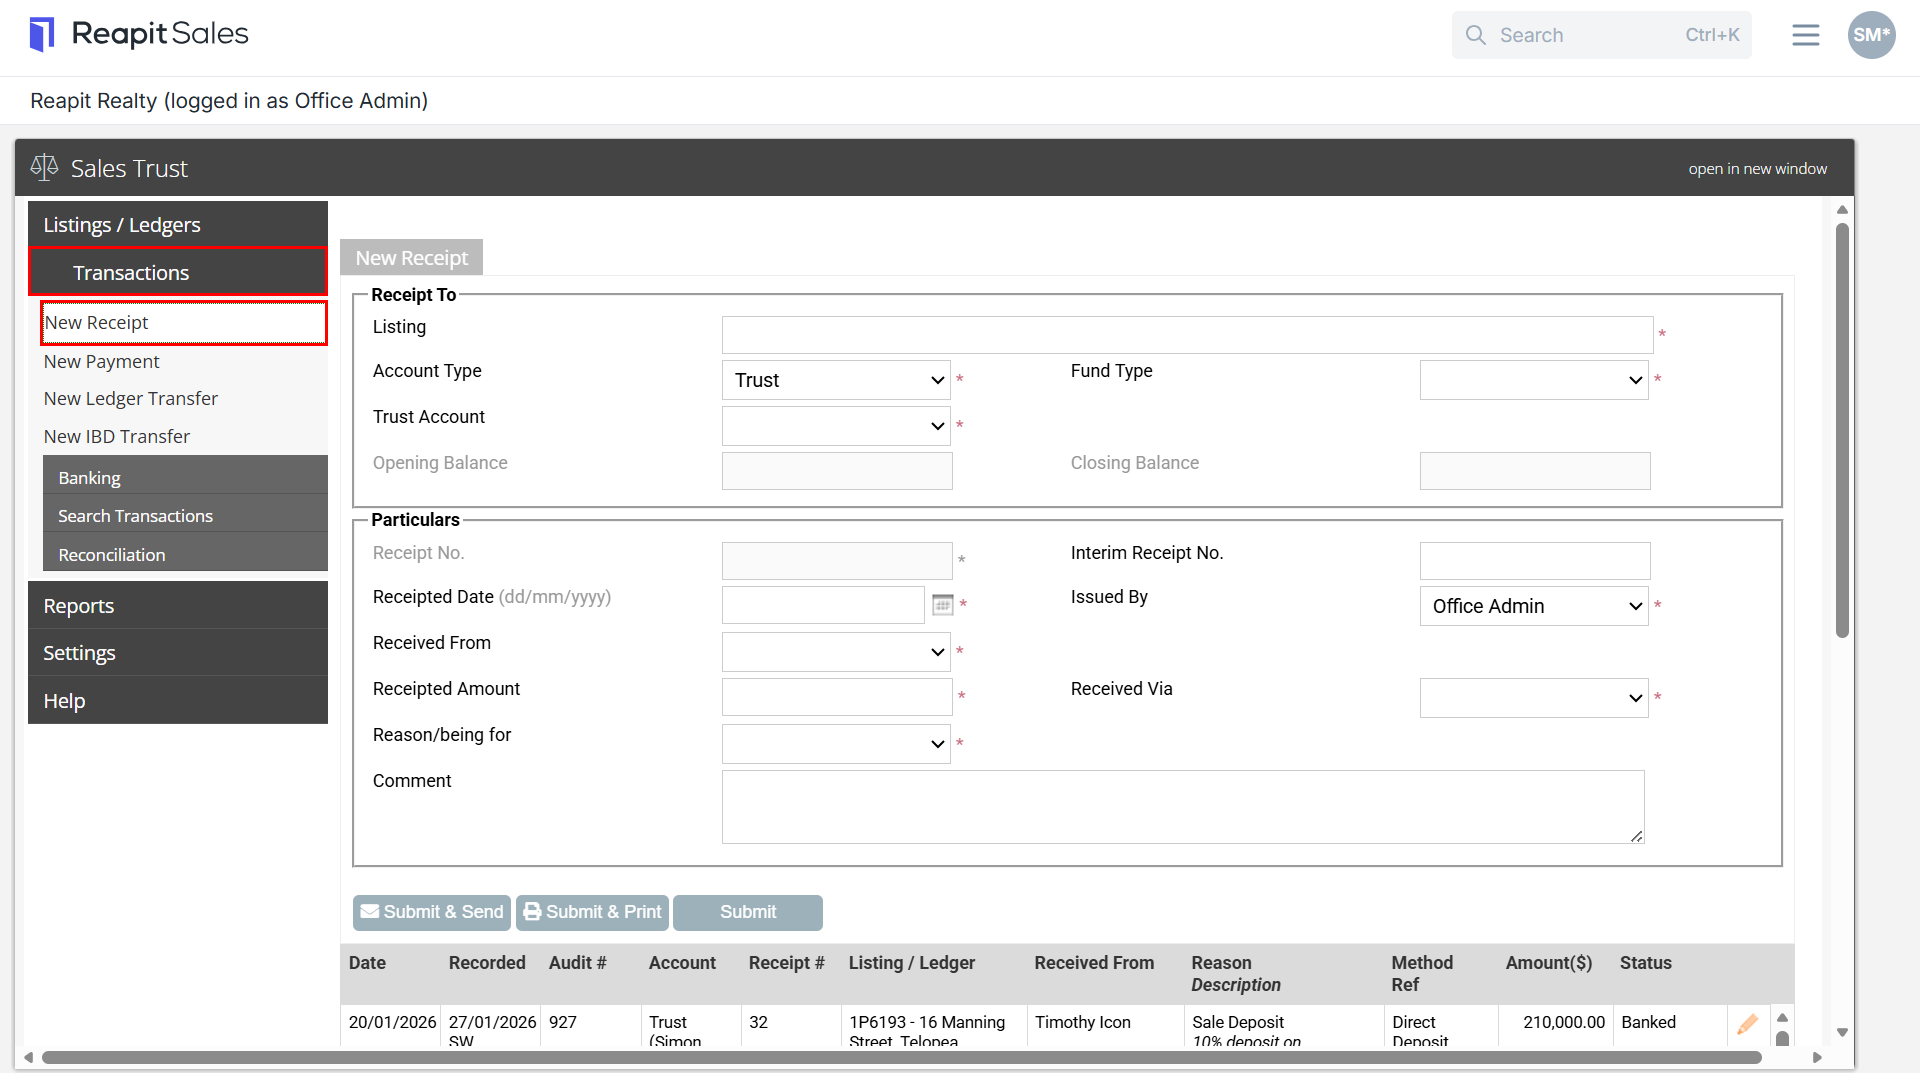The image size is (1920, 1080).
Task: Open the Settings menu
Action: click(x=178, y=653)
